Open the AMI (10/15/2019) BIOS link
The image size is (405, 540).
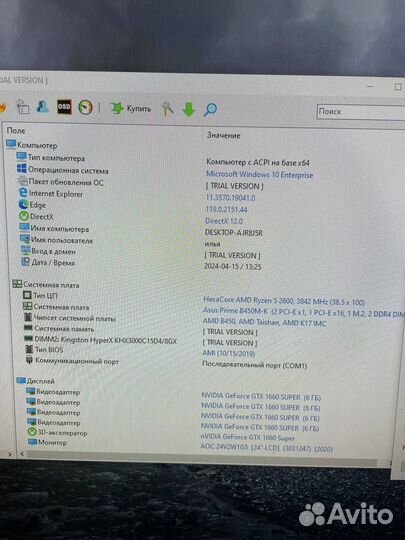tap(229, 353)
